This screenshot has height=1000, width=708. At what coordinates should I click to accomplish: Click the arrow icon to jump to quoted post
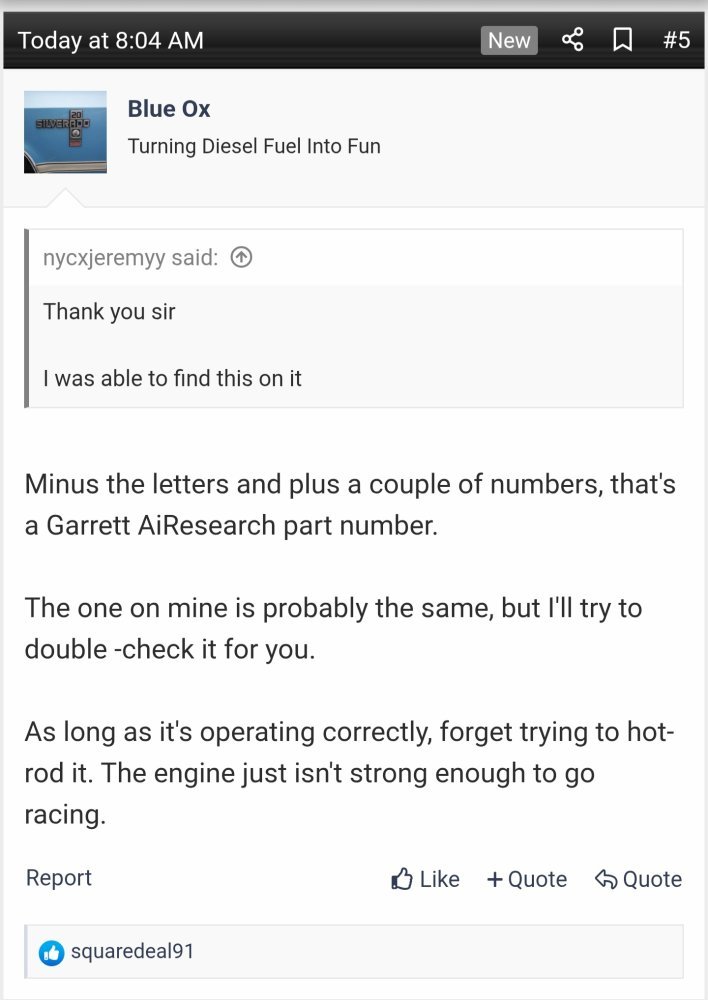(240, 256)
